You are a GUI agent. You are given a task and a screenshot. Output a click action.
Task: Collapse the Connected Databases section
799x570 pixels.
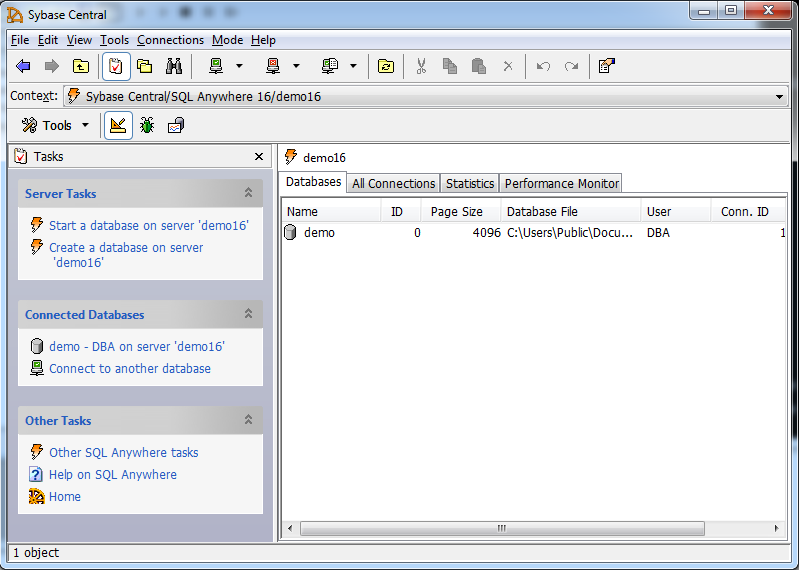coord(248,314)
